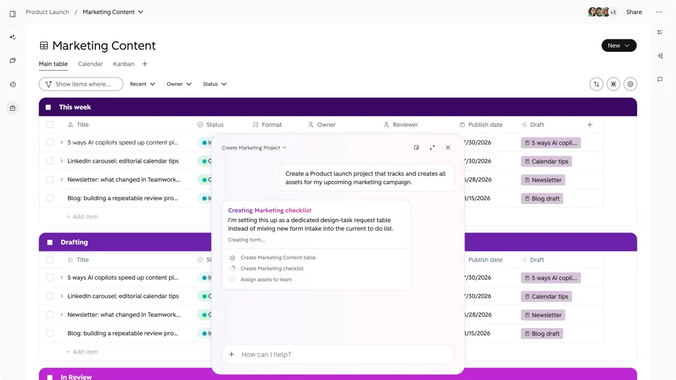Open Calendar tips draft chip in Drafting

(546, 296)
